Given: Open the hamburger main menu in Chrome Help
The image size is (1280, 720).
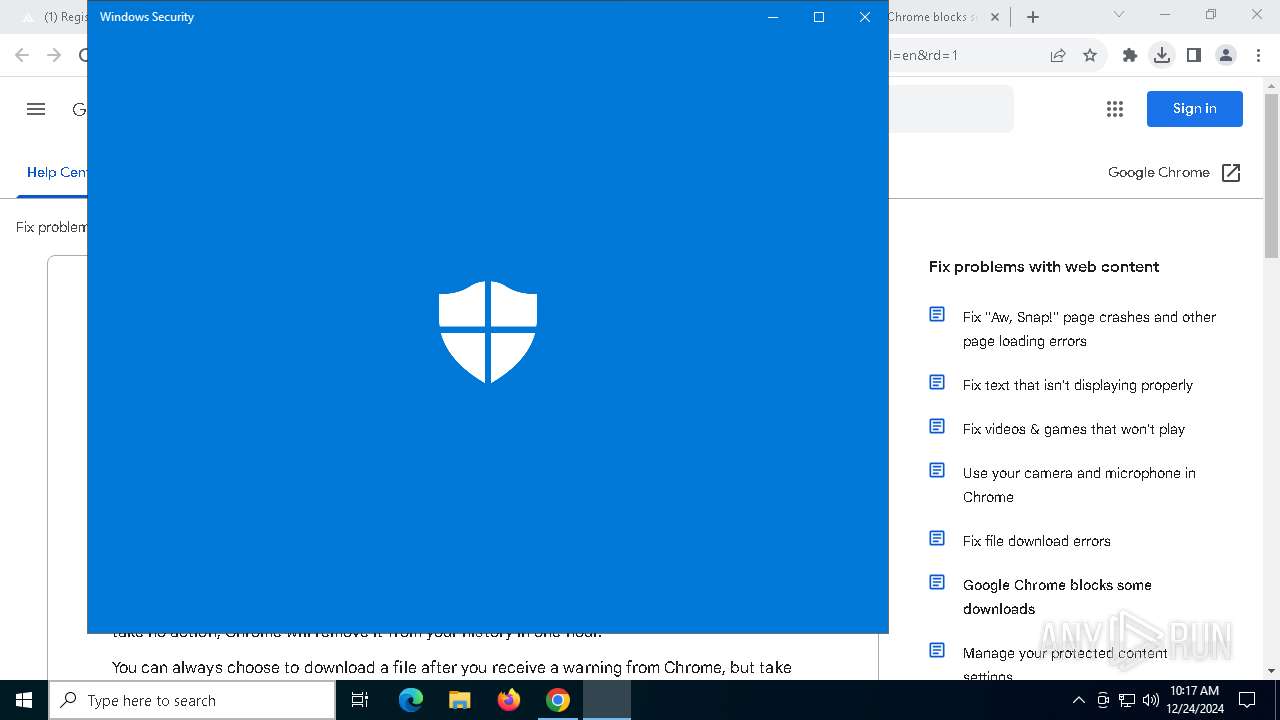Looking at the screenshot, I should tap(36, 109).
